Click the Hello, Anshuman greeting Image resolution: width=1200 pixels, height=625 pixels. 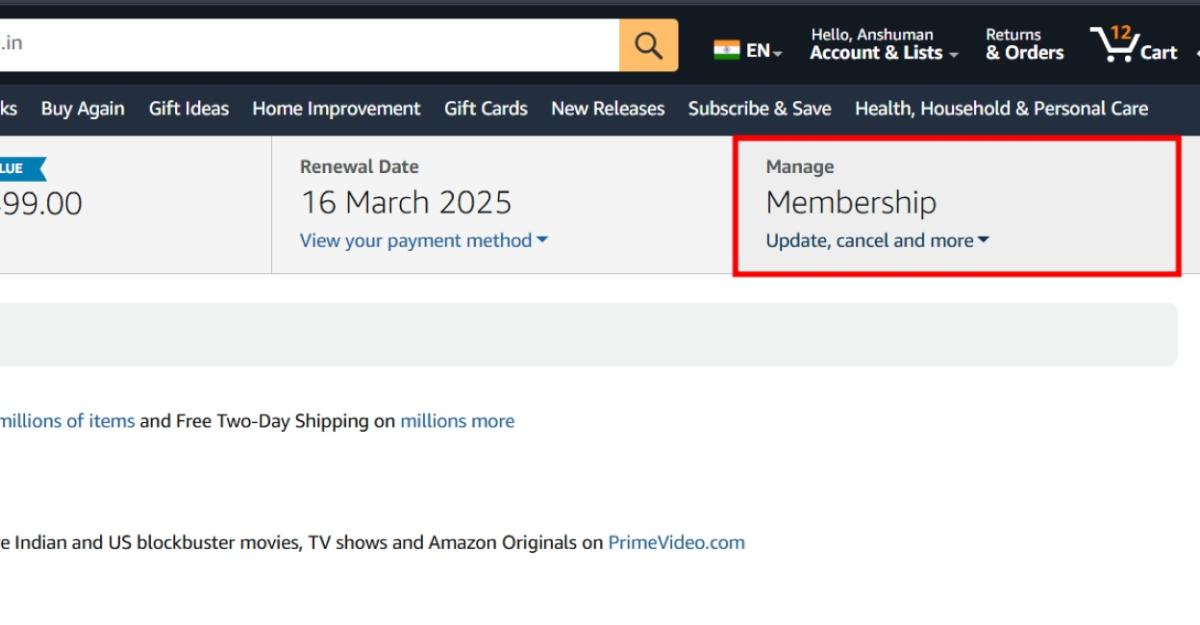coord(872,33)
